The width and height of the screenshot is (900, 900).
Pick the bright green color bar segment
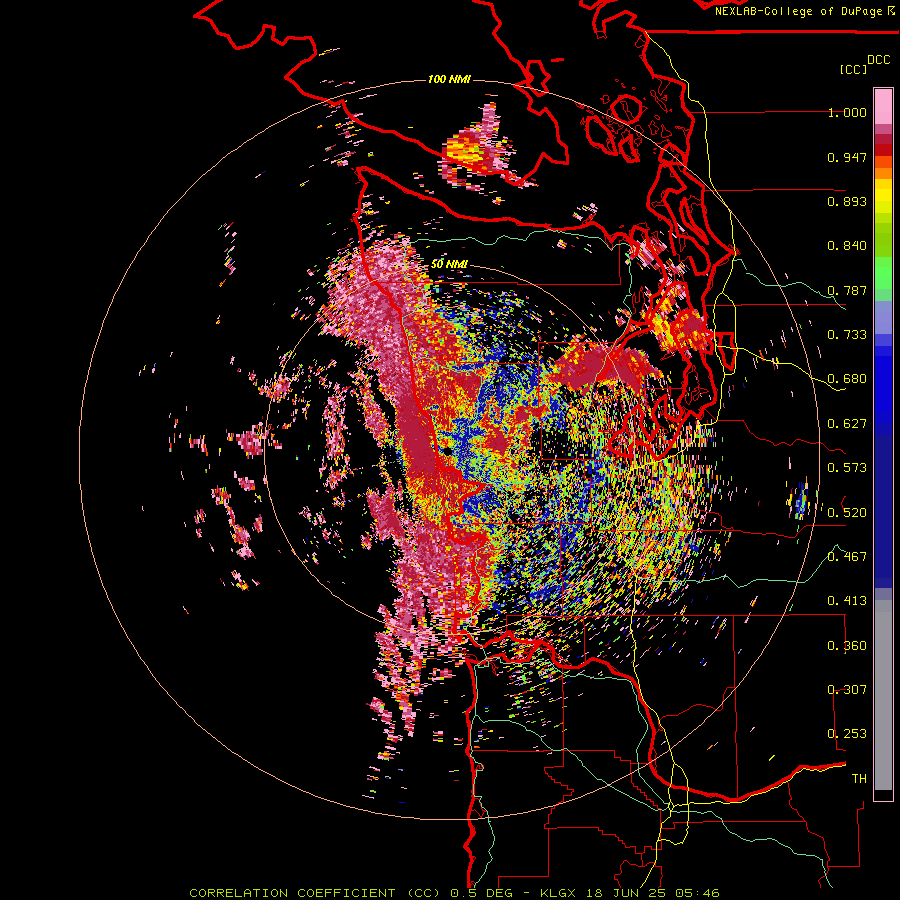[883, 273]
